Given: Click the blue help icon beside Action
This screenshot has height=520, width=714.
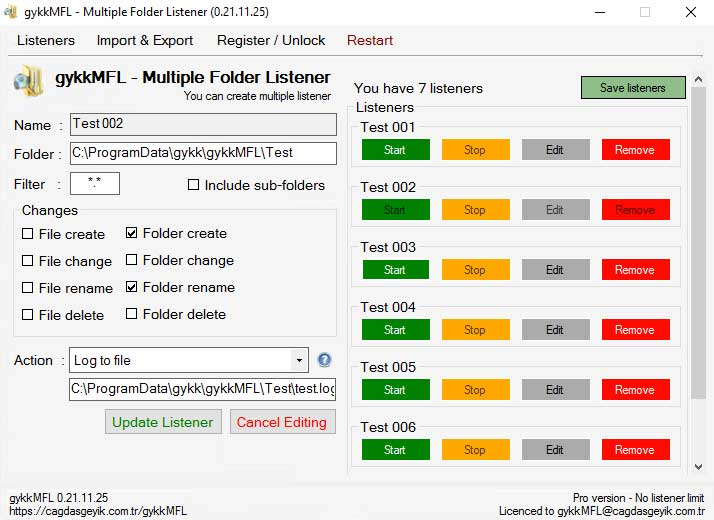Looking at the screenshot, I should click(324, 360).
